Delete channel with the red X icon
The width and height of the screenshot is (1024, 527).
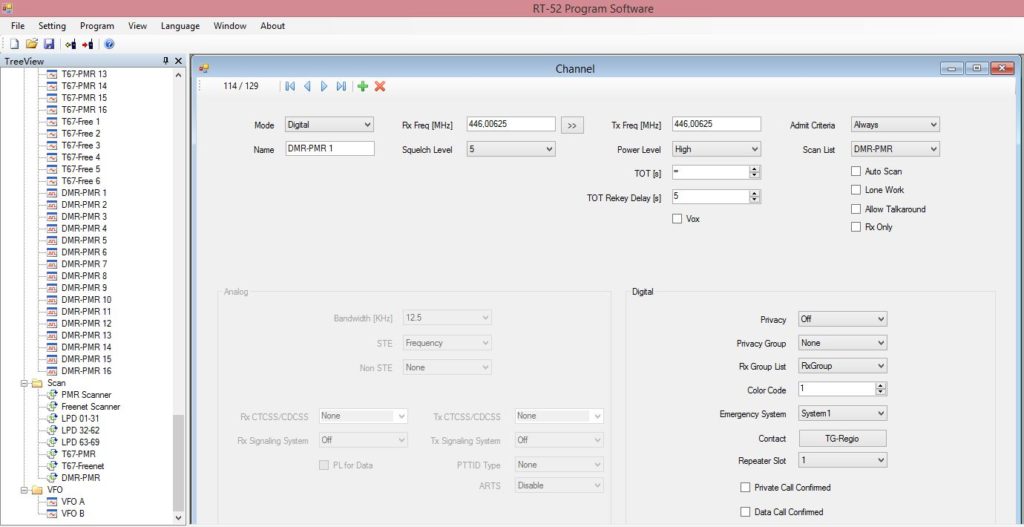380,87
